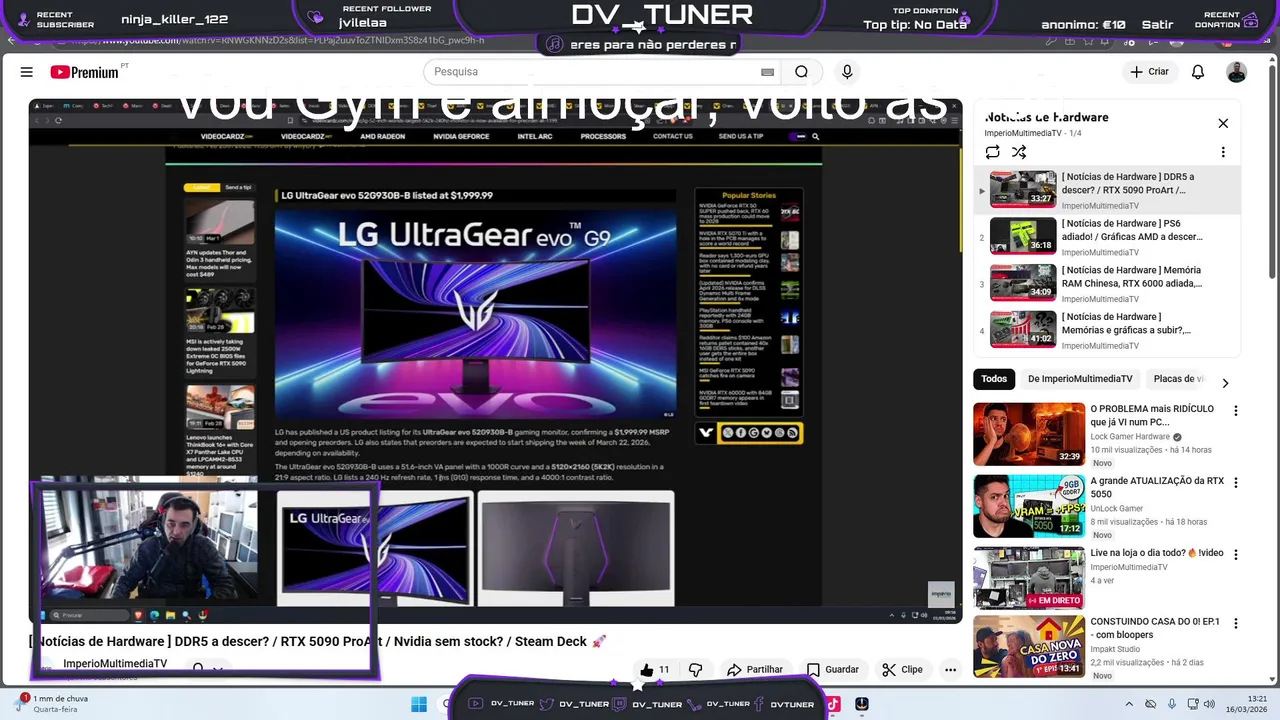Open the on-screen keyboard in search box
The height and width of the screenshot is (720, 1280).
pos(767,72)
